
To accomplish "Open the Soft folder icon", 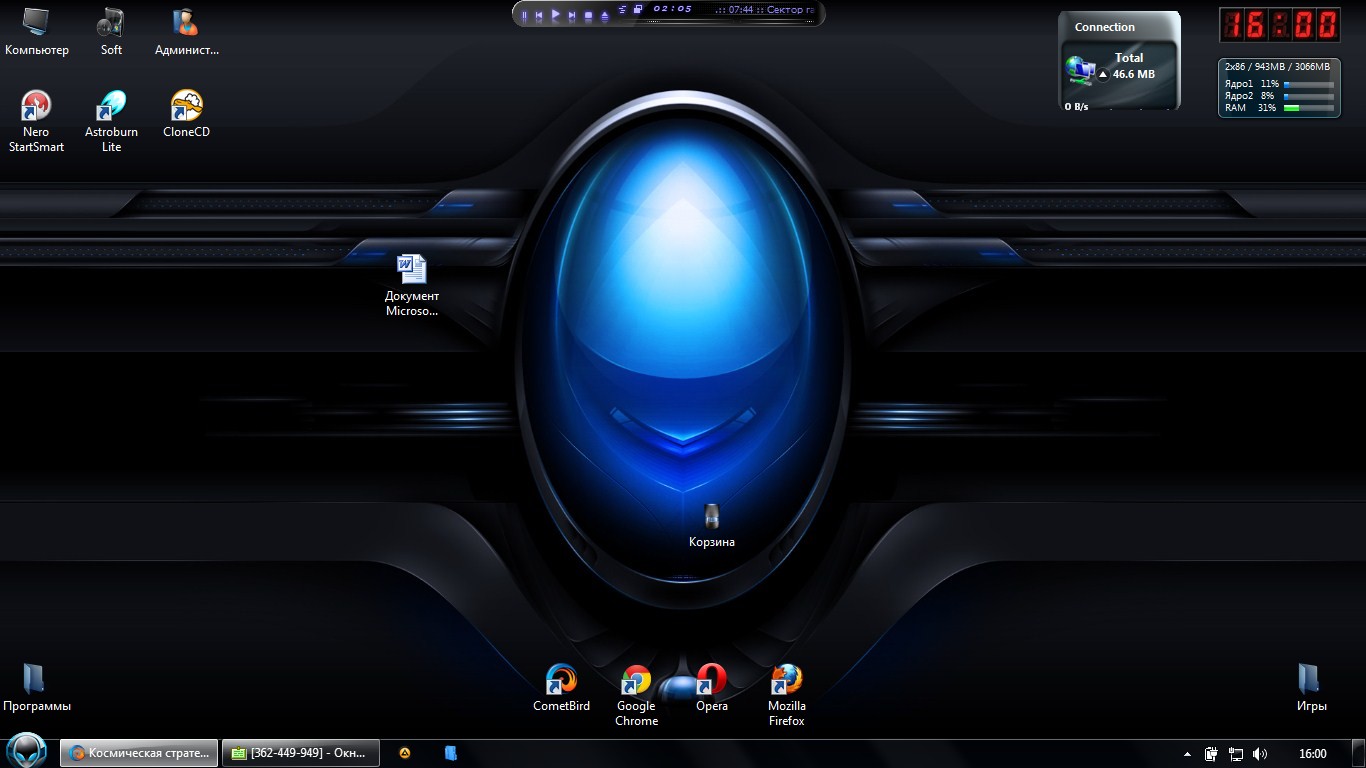I will click(111, 32).
